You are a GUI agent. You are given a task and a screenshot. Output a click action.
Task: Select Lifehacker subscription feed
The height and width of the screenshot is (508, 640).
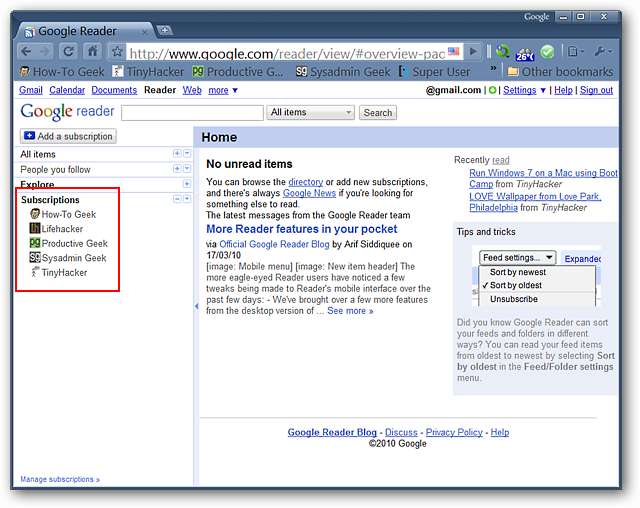(61, 229)
